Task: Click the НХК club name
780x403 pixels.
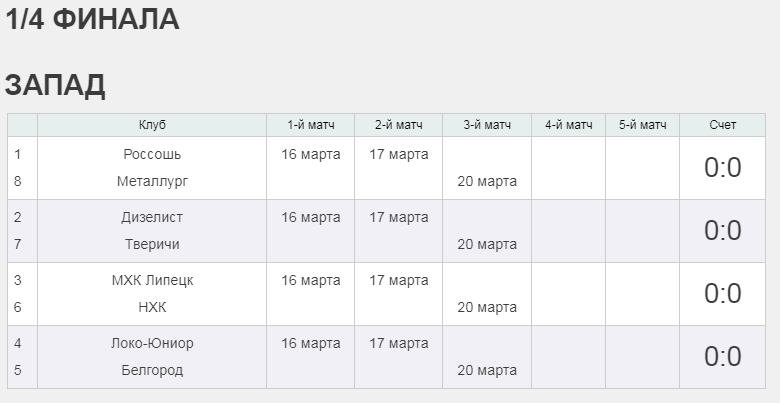Action: tap(152, 307)
